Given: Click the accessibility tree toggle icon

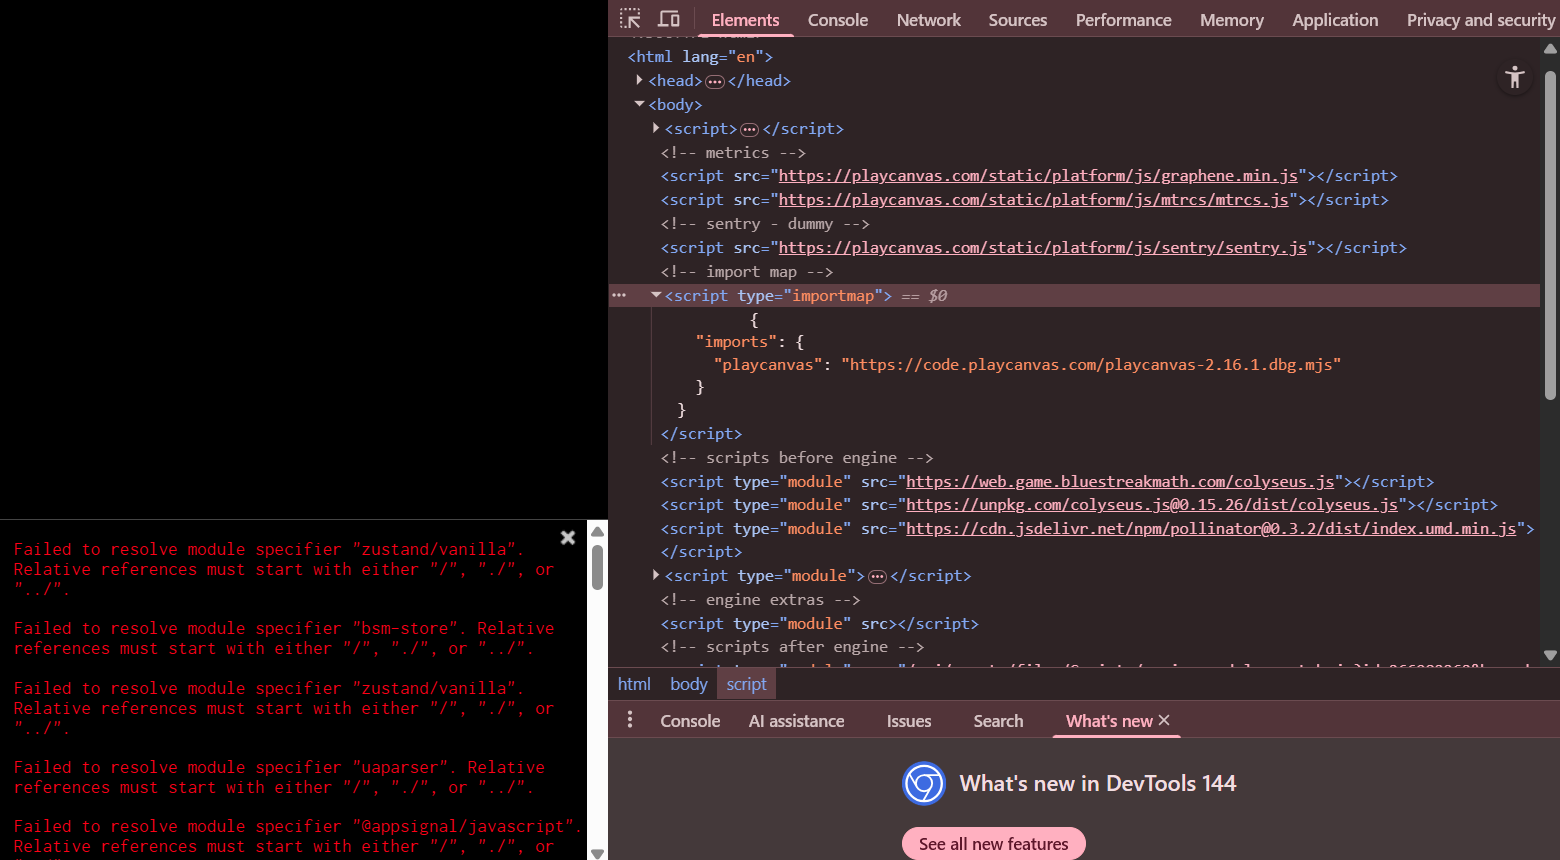Looking at the screenshot, I should (x=1514, y=77).
